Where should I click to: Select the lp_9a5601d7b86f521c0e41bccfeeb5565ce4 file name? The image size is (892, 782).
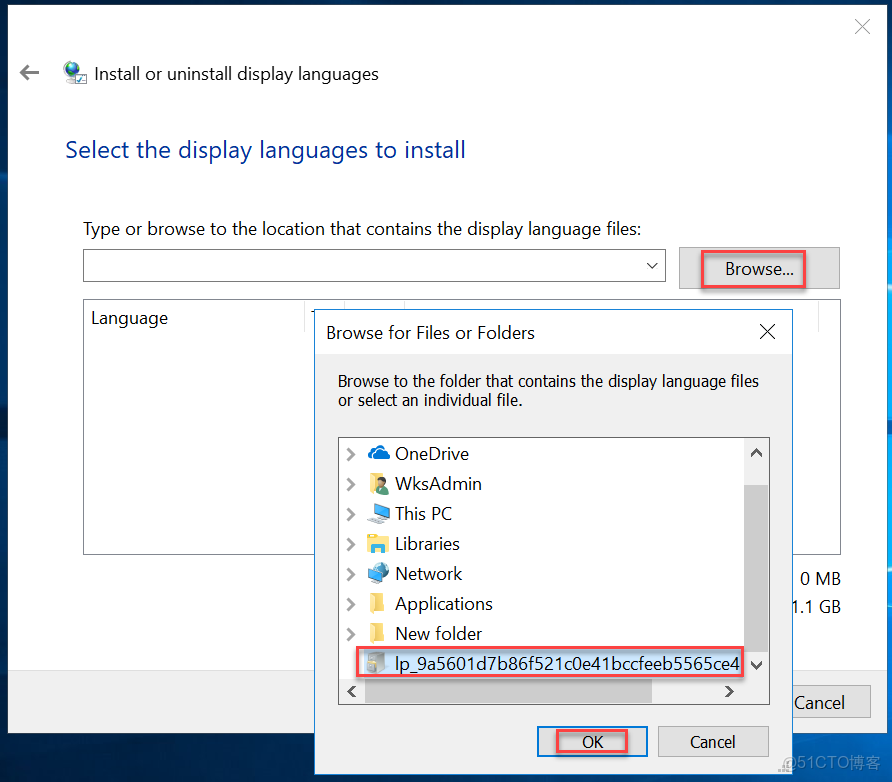click(567, 664)
